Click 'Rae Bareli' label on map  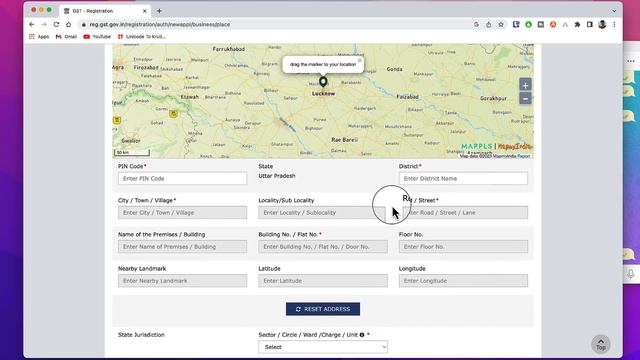coord(344,140)
